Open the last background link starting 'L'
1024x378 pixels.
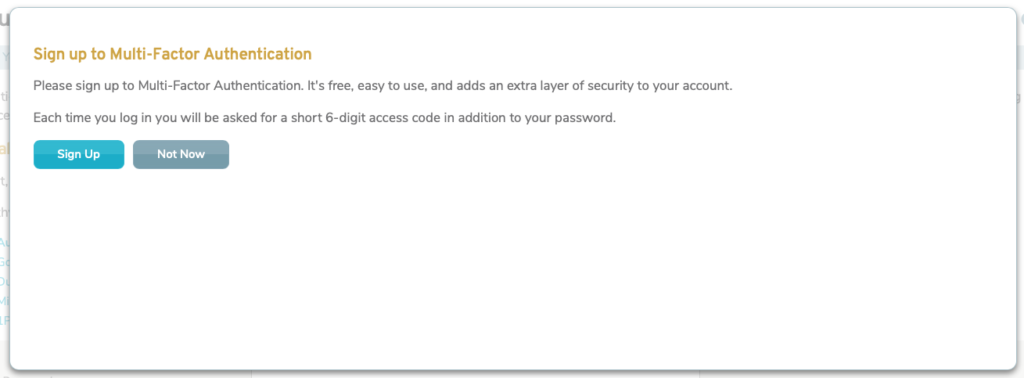5,321
